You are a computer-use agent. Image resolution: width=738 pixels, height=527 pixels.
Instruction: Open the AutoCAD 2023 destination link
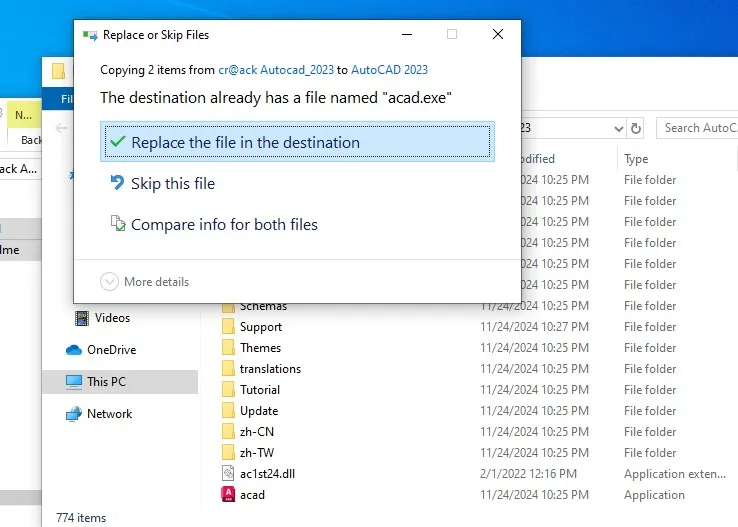(x=390, y=70)
